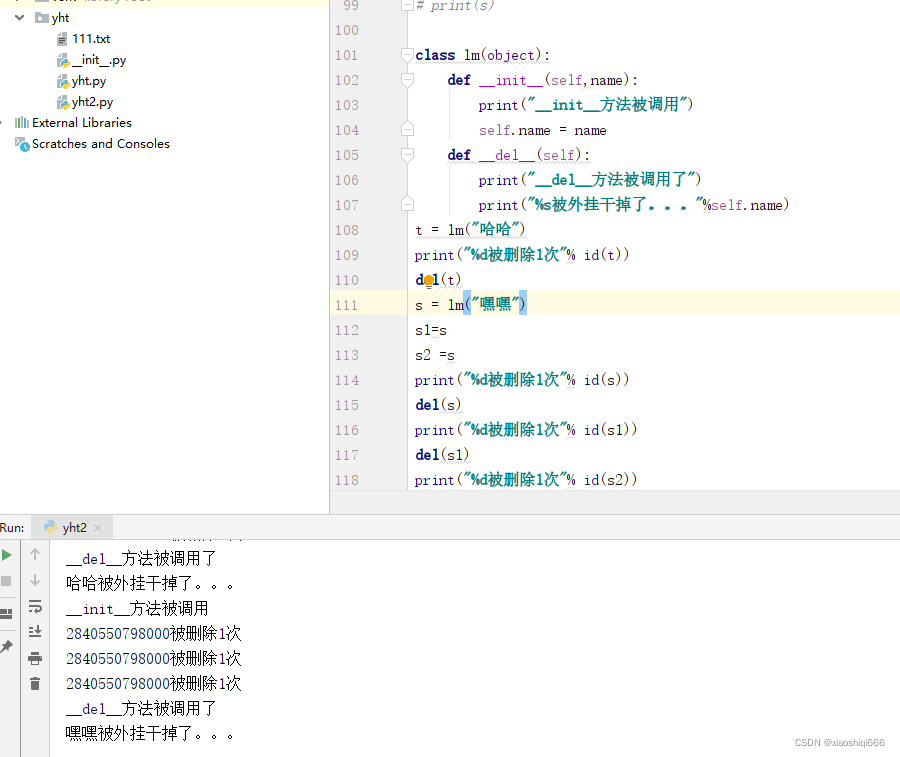This screenshot has width=900, height=757.
Task: Navigate down the stack trace
Action: (36, 581)
